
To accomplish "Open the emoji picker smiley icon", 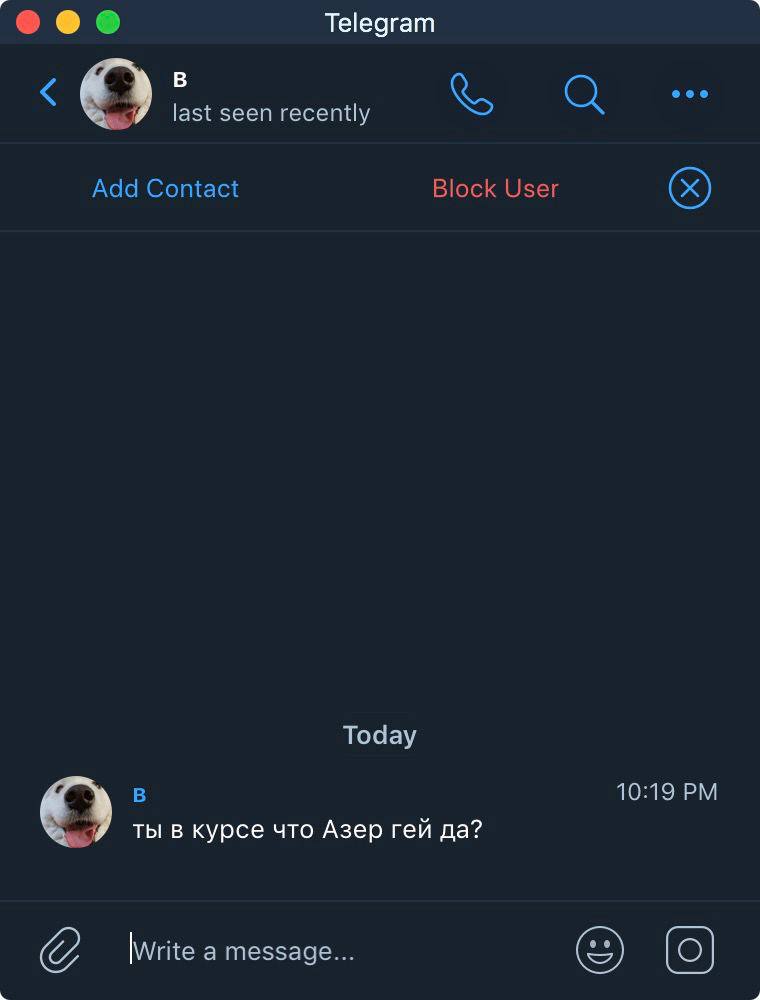I will coord(599,949).
